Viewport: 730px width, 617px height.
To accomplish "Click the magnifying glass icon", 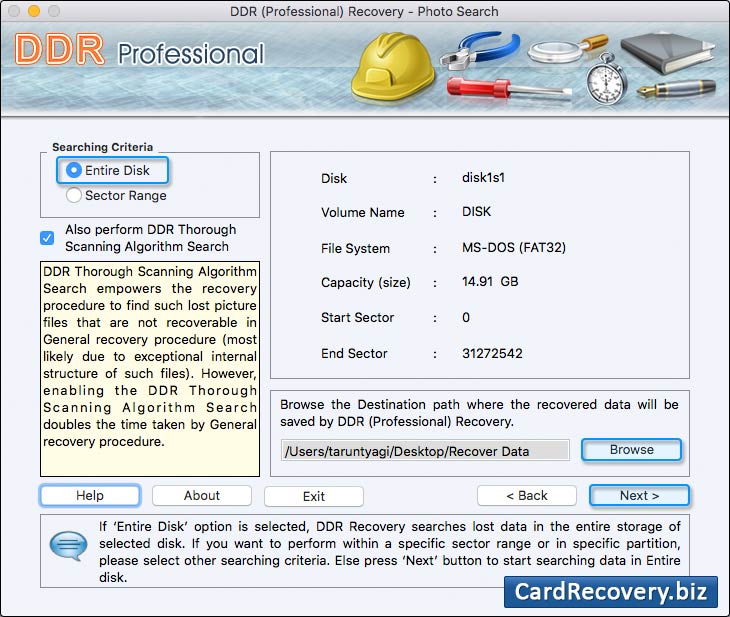I will click(567, 48).
